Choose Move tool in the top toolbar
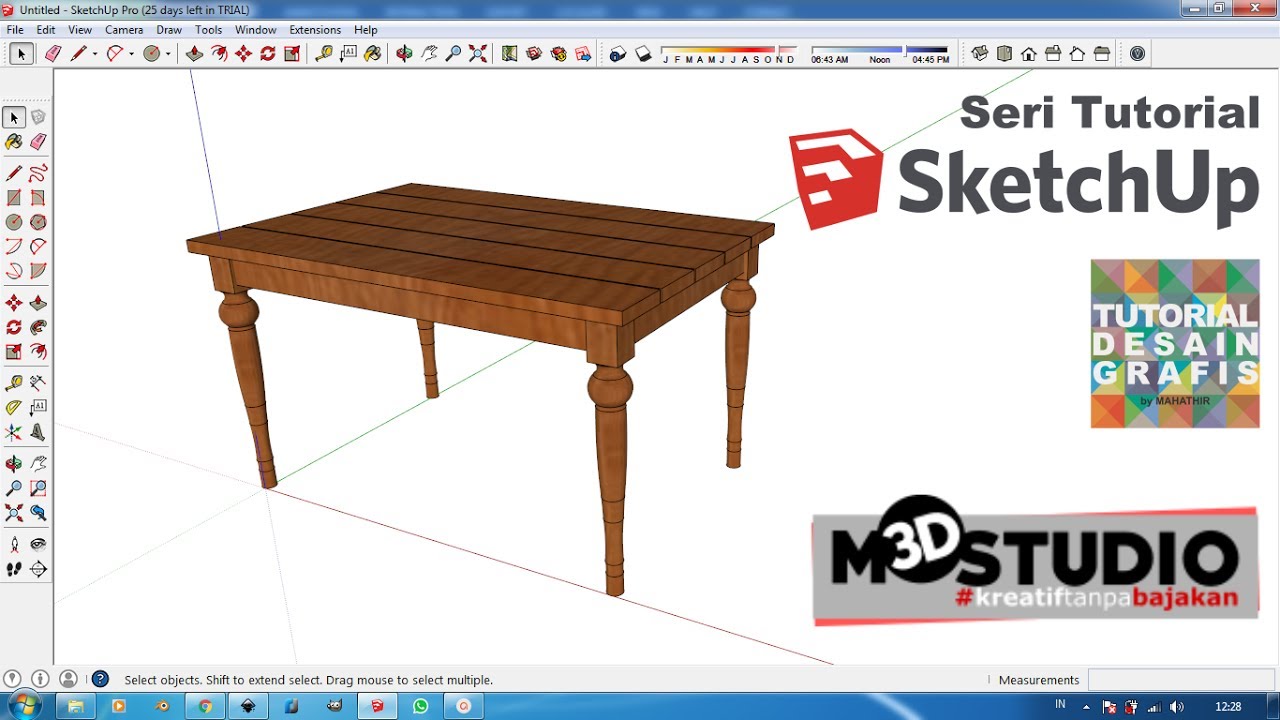The width and height of the screenshot is (1280, 720). 243,54
